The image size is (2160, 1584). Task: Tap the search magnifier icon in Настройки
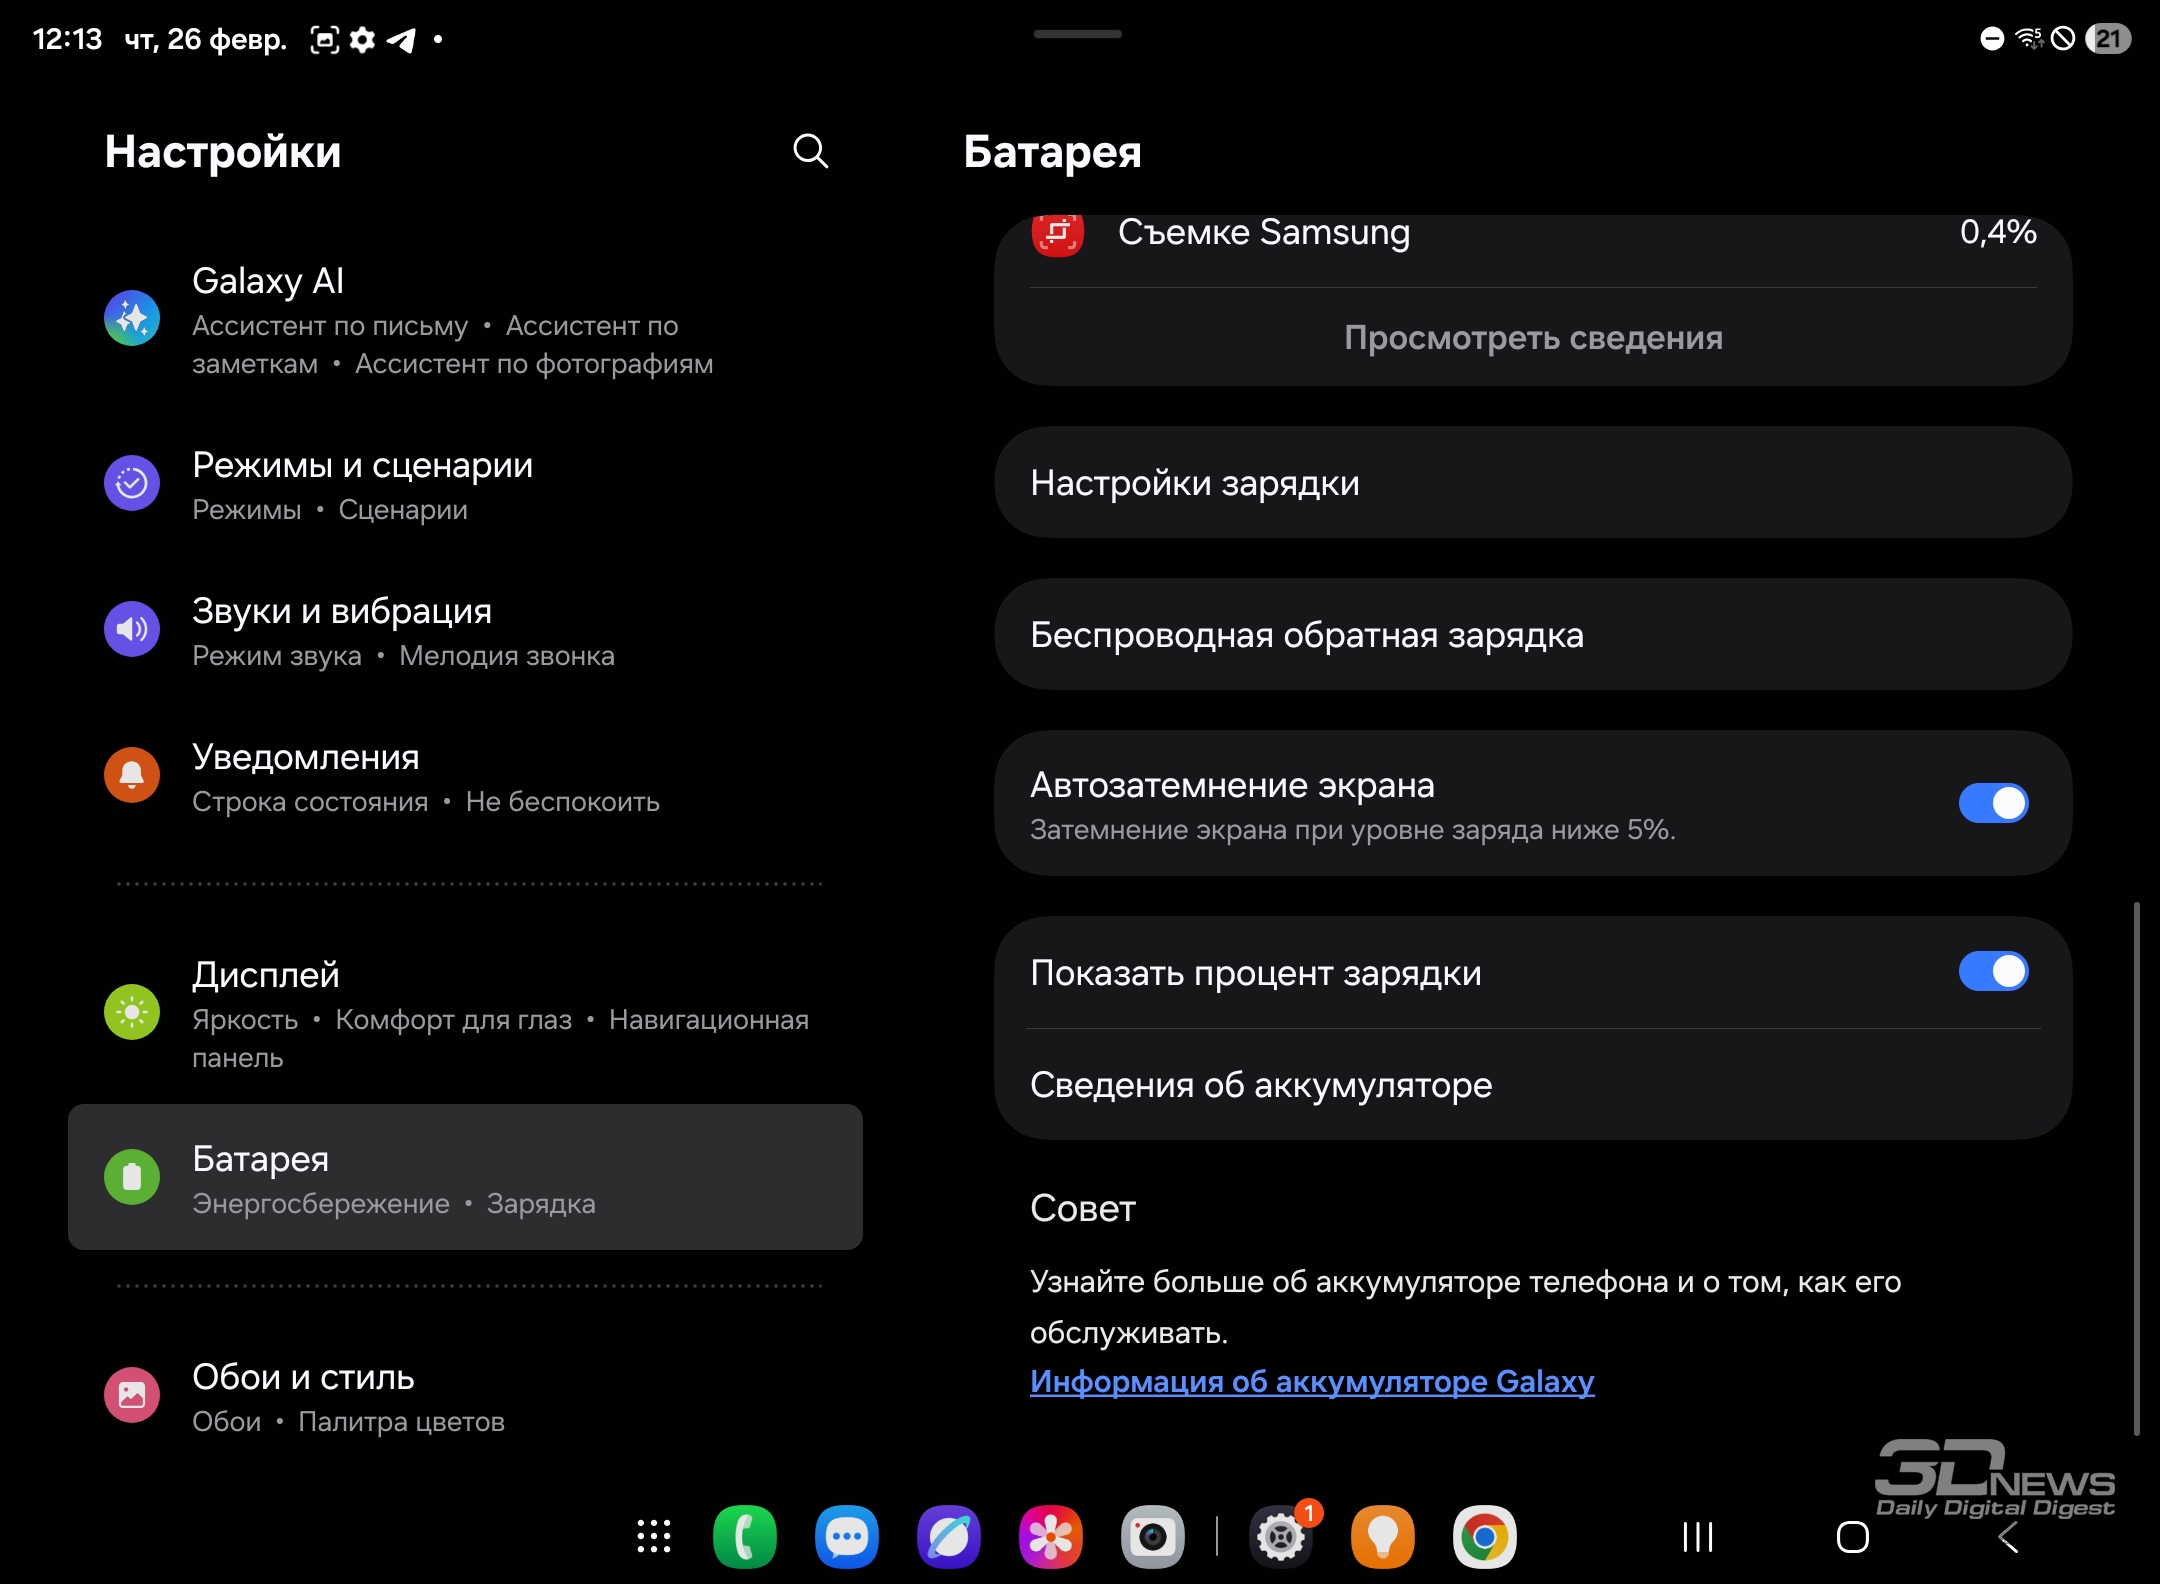(810, 152)
